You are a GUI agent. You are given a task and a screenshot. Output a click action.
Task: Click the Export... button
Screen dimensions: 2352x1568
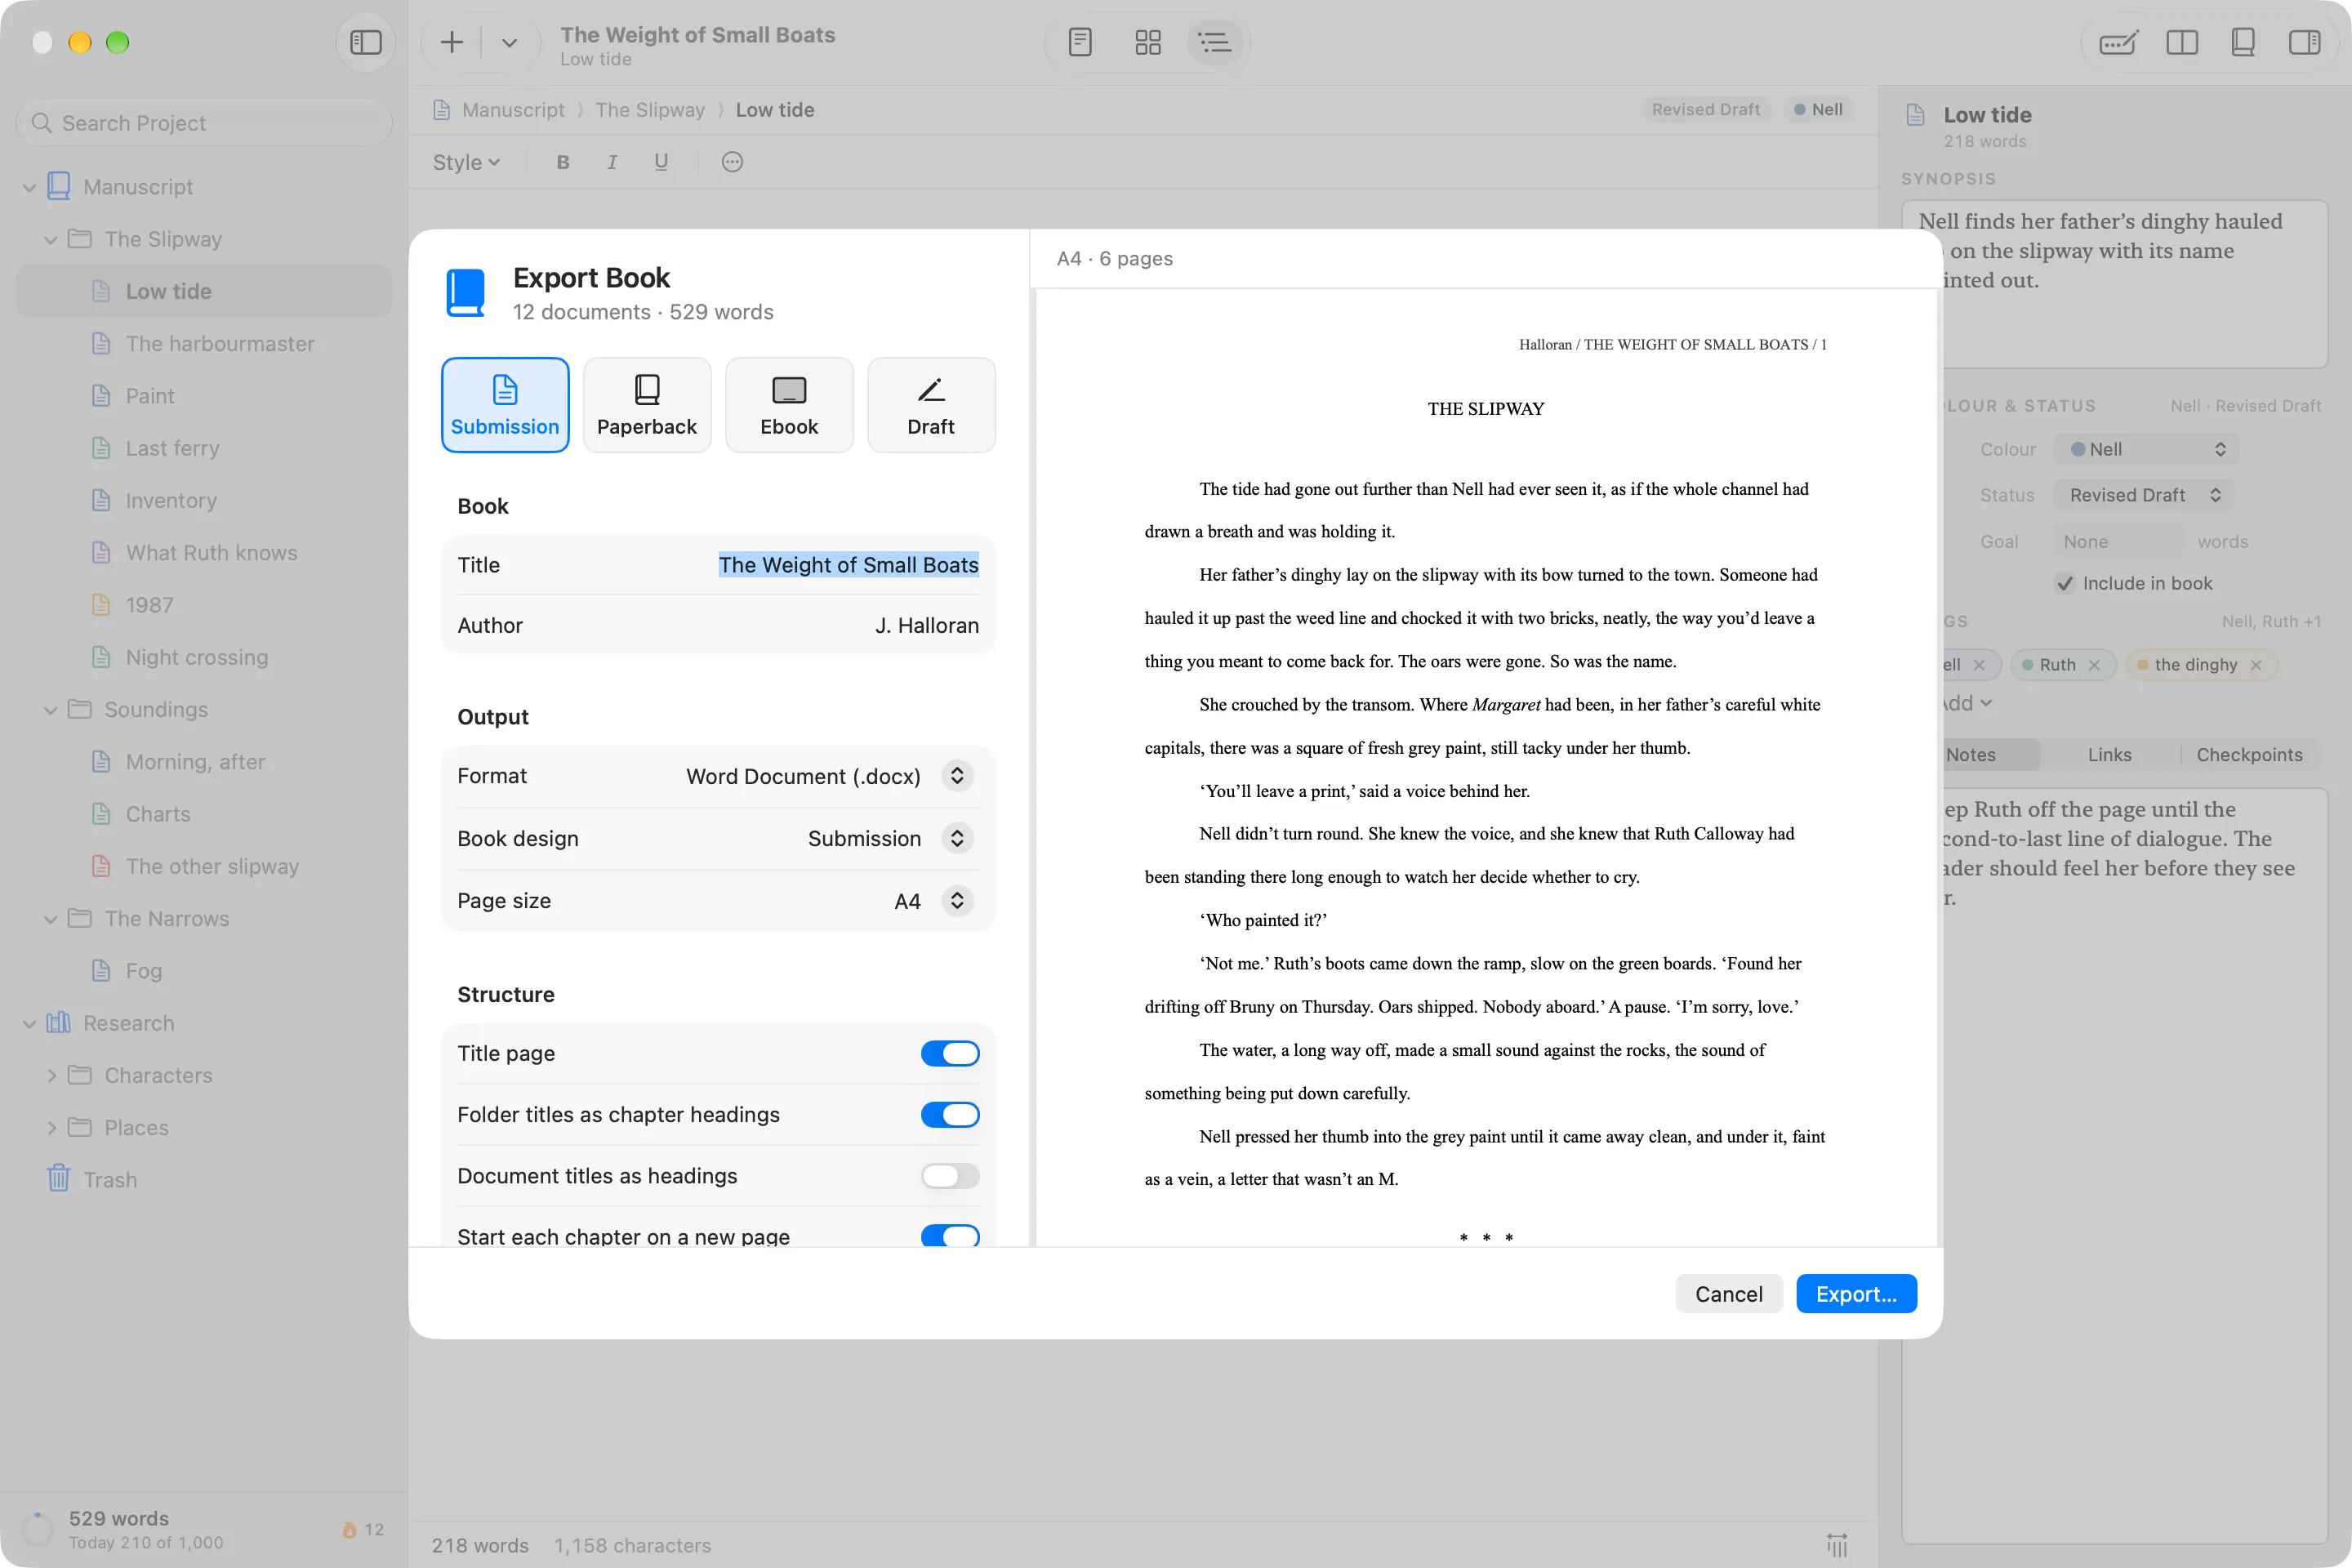pos(1856,1294)
